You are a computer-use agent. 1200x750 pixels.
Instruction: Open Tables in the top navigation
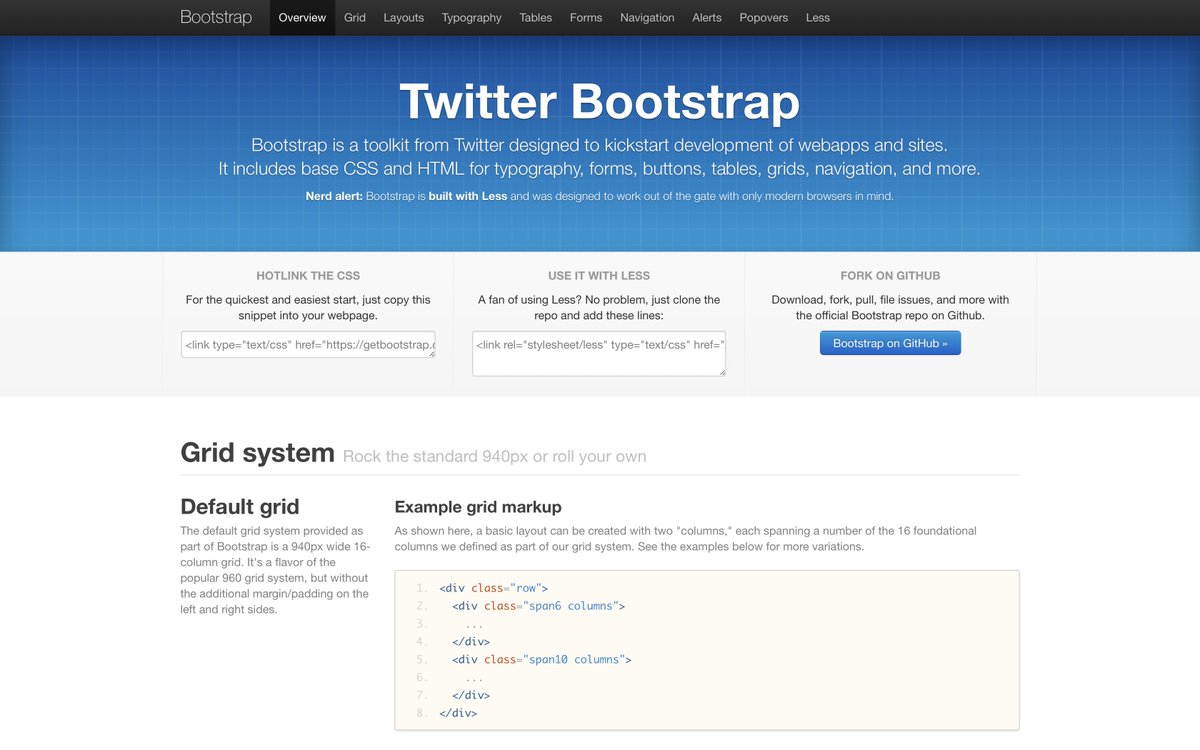pyautogui.click(x=536, y=17)
